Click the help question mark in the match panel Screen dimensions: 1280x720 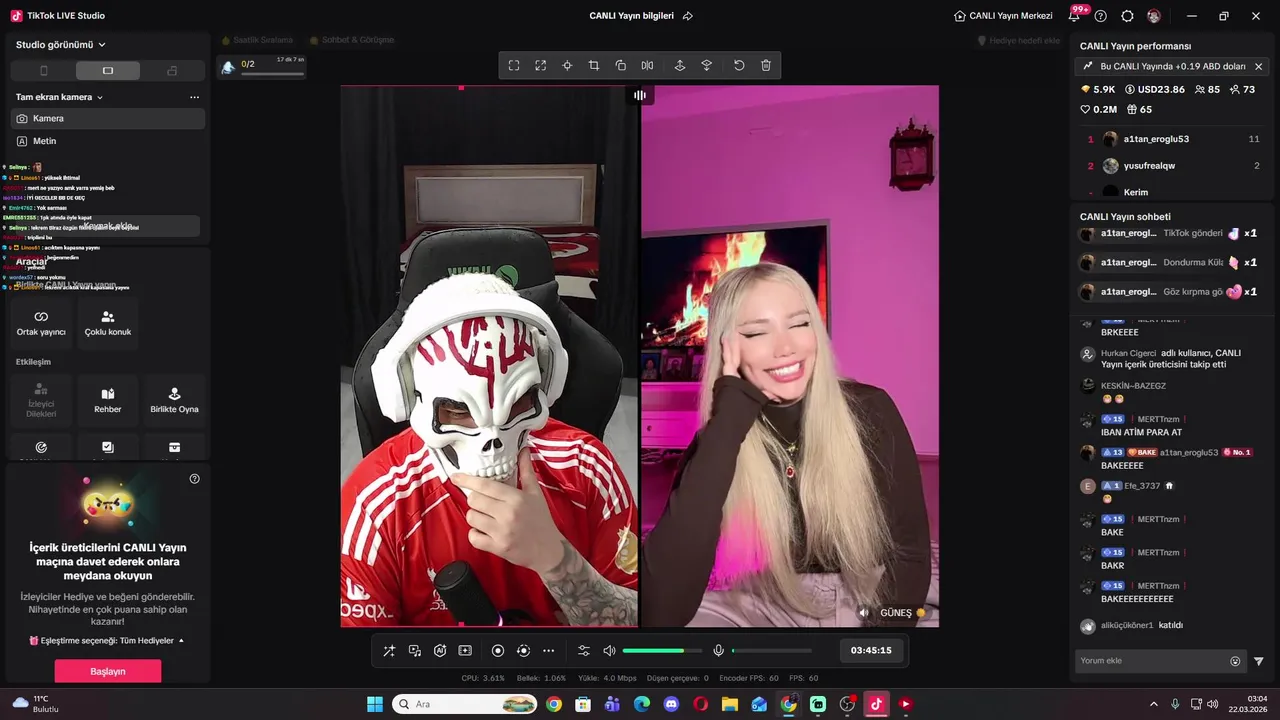[195, 479]
